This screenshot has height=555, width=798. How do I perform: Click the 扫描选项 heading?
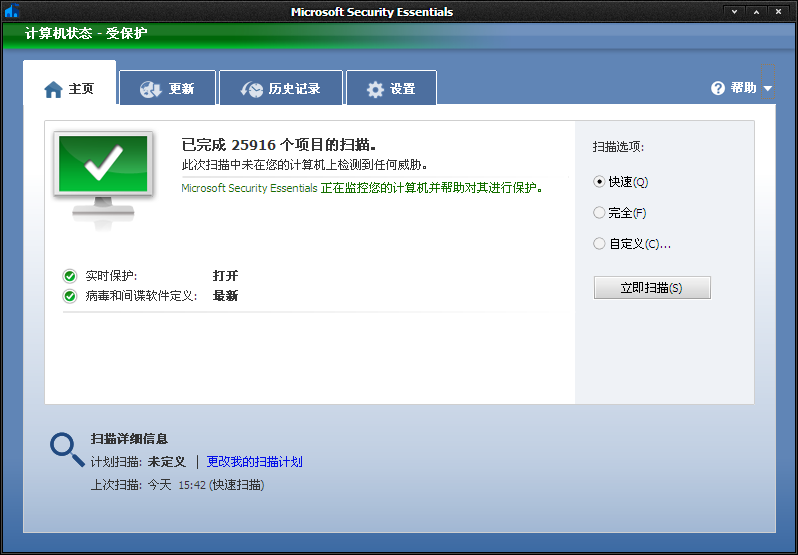pos(618,147)
